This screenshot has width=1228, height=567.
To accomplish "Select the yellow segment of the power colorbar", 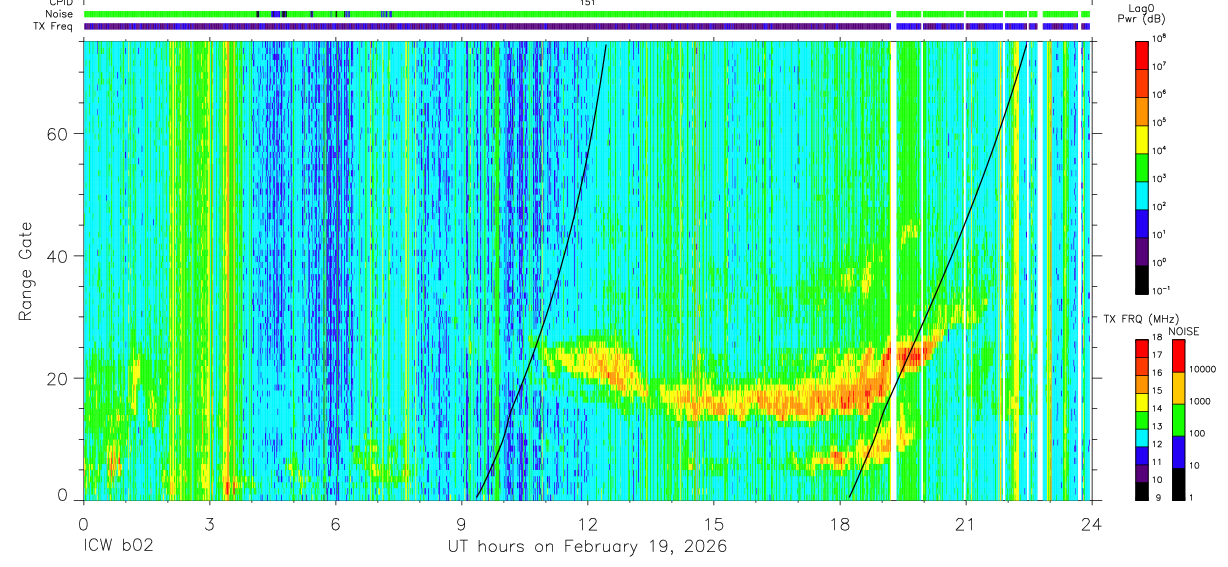I will 1141,139.
